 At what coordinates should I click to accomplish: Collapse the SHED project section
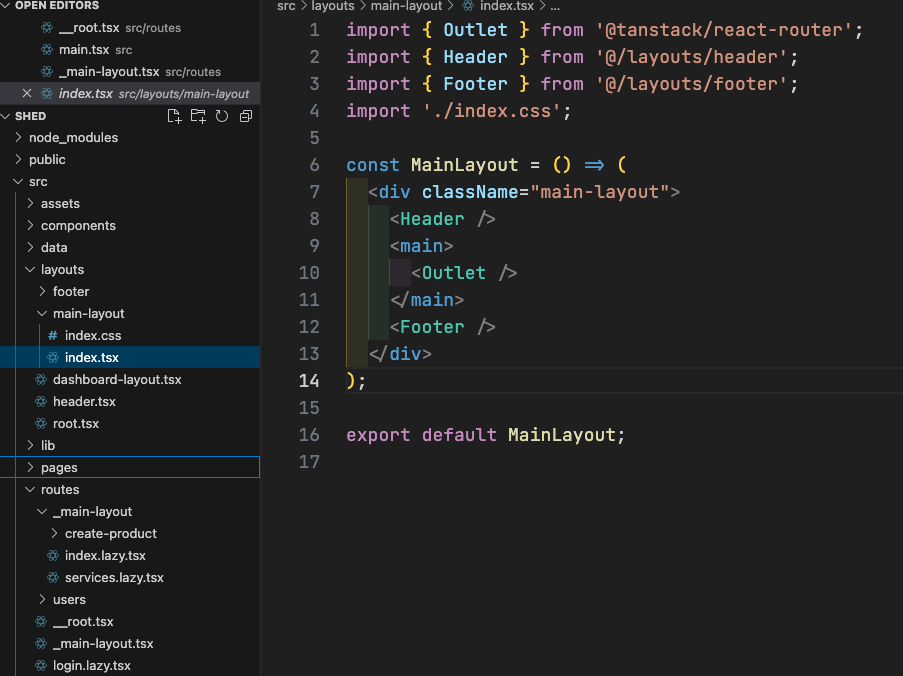pyautogui.click(x=6, y=116)
